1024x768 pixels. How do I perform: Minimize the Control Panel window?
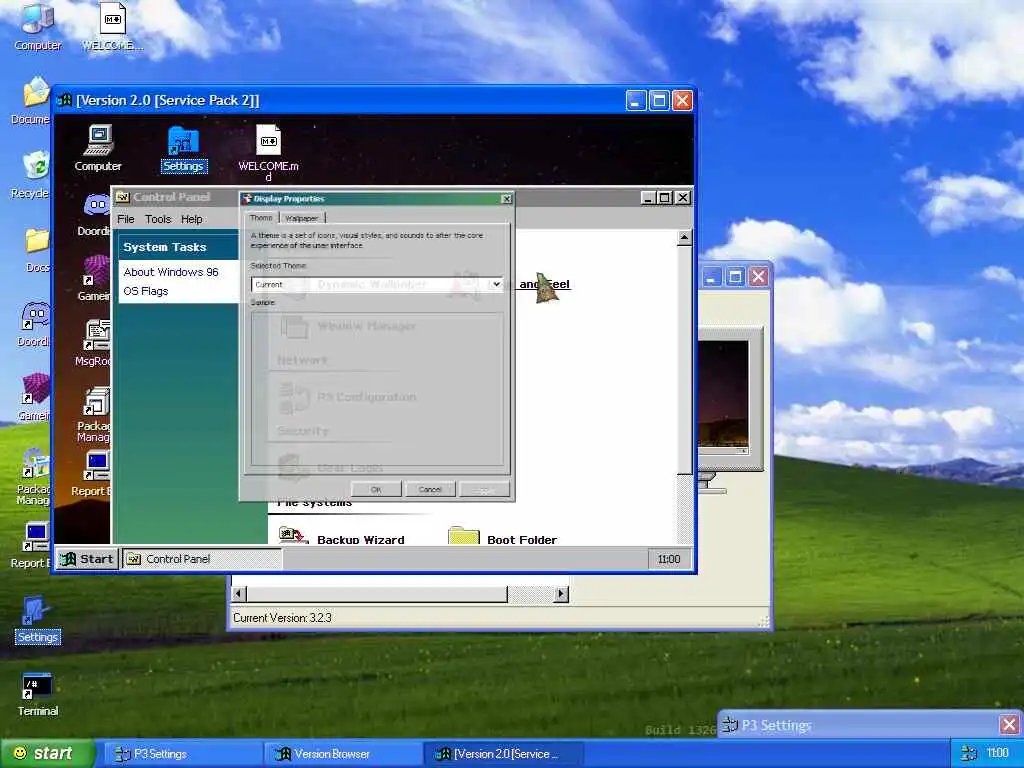648,198
